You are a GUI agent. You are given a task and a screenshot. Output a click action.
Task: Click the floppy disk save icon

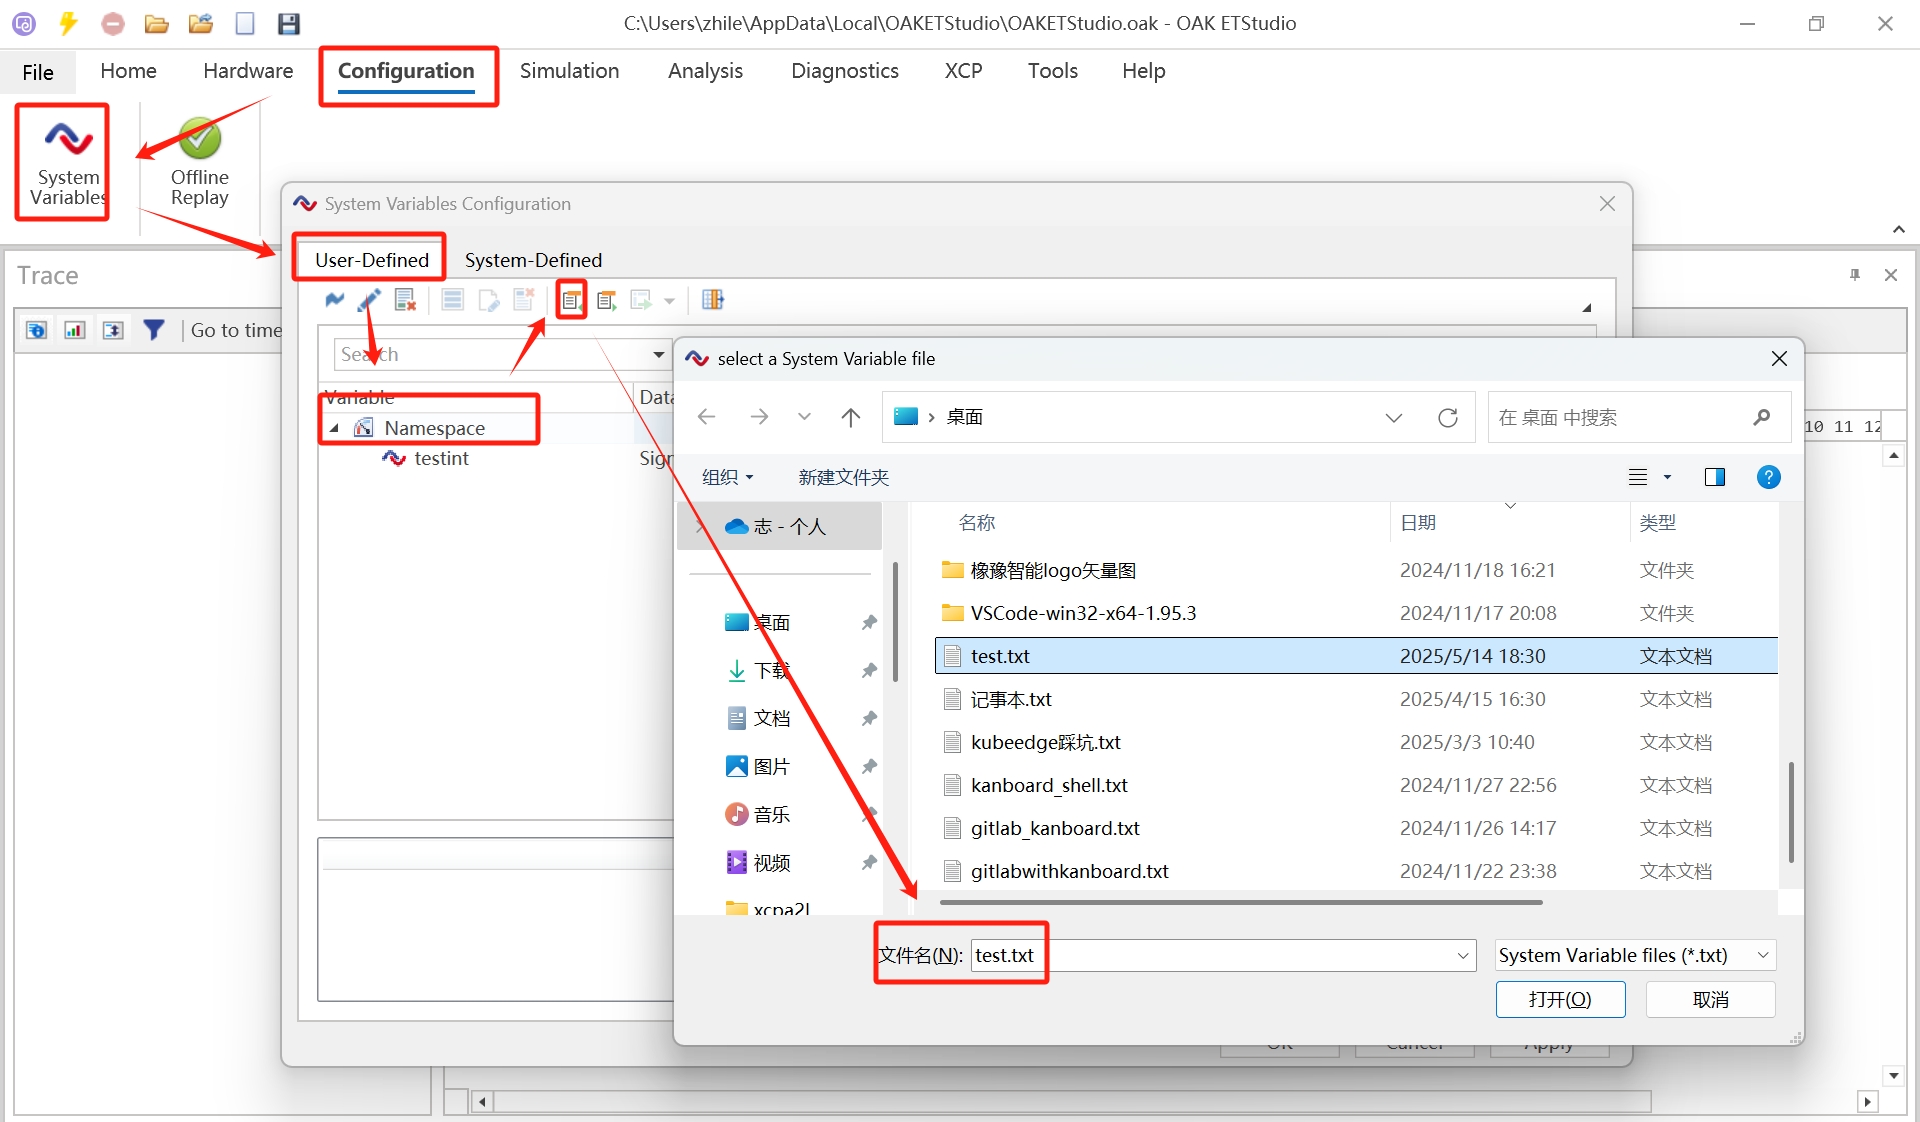point(289,23)
